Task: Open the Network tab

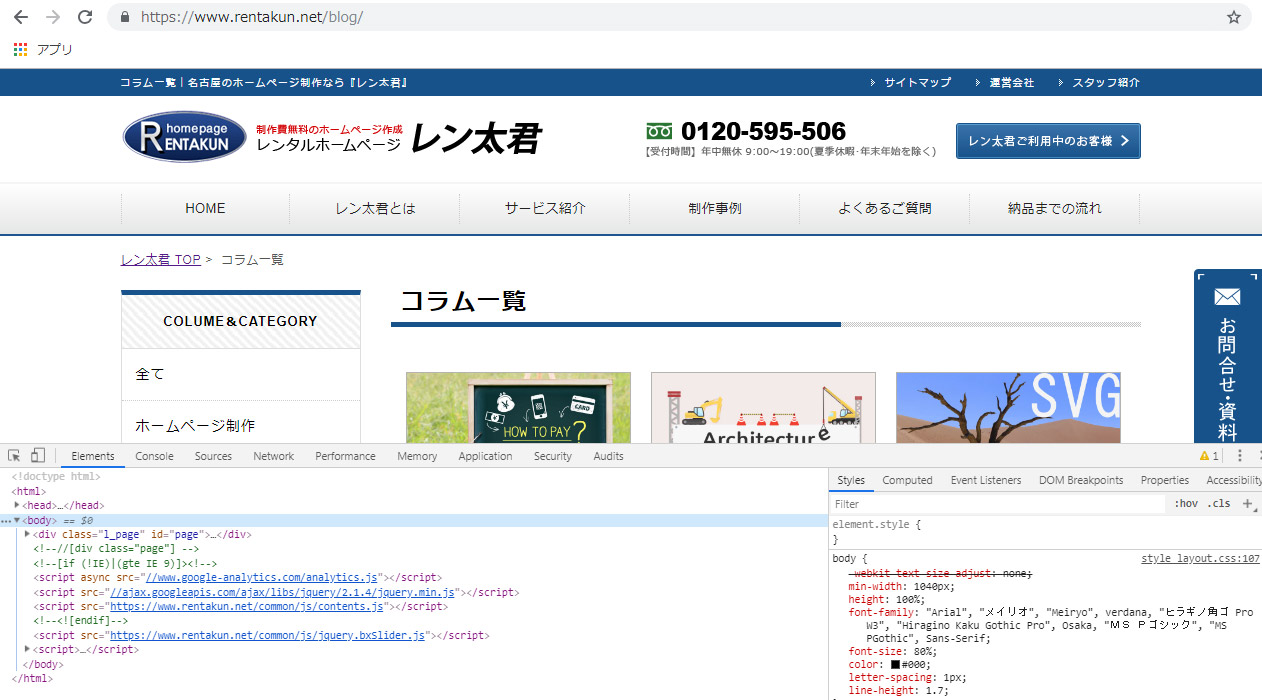Action: point(274,456)
